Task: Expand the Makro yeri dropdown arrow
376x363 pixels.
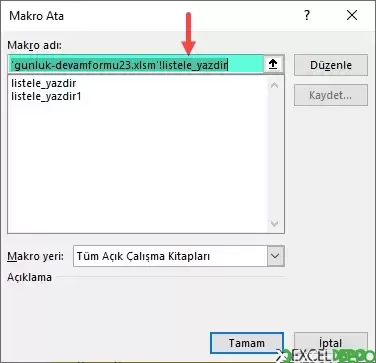Action: (x=275, y=256)
